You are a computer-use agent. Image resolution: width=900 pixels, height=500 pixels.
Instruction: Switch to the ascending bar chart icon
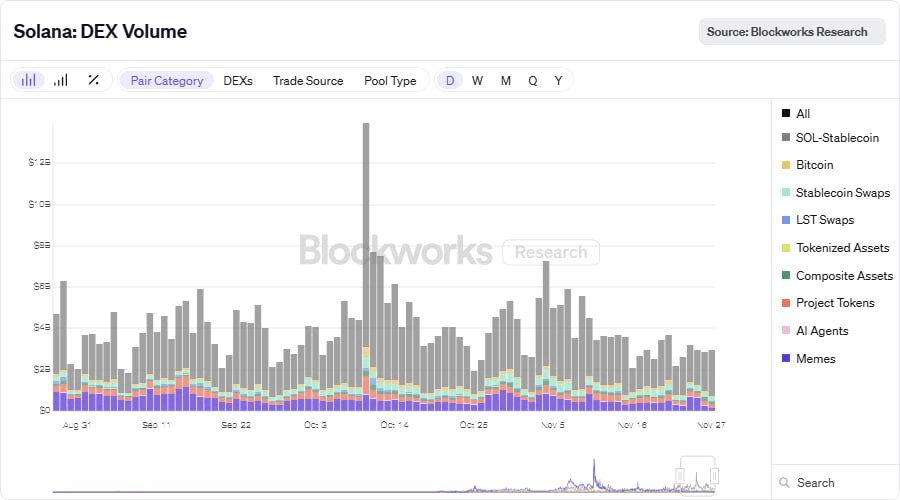pos(61,80)
